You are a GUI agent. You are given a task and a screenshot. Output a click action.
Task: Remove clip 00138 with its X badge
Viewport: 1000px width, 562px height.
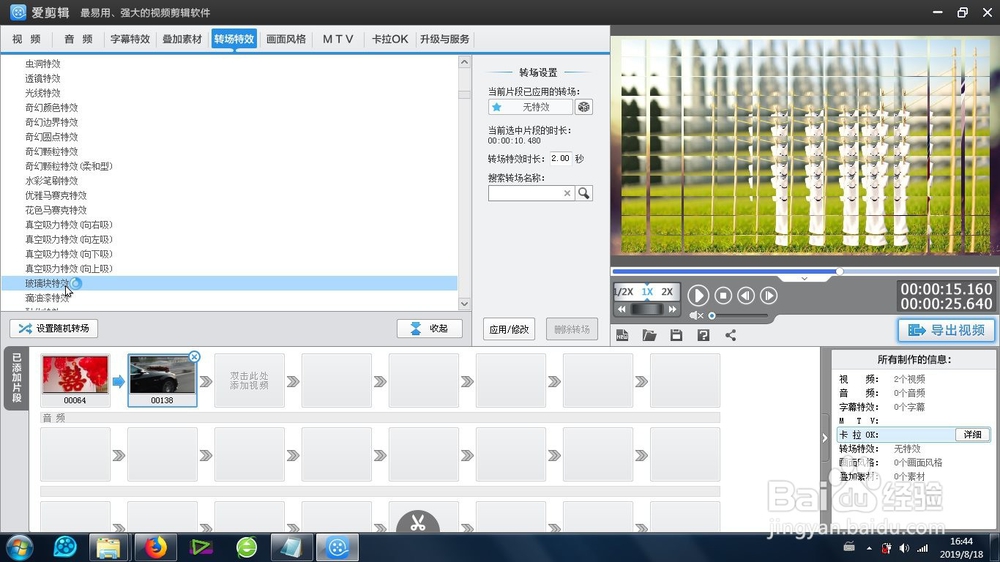[x=195, y=357]
